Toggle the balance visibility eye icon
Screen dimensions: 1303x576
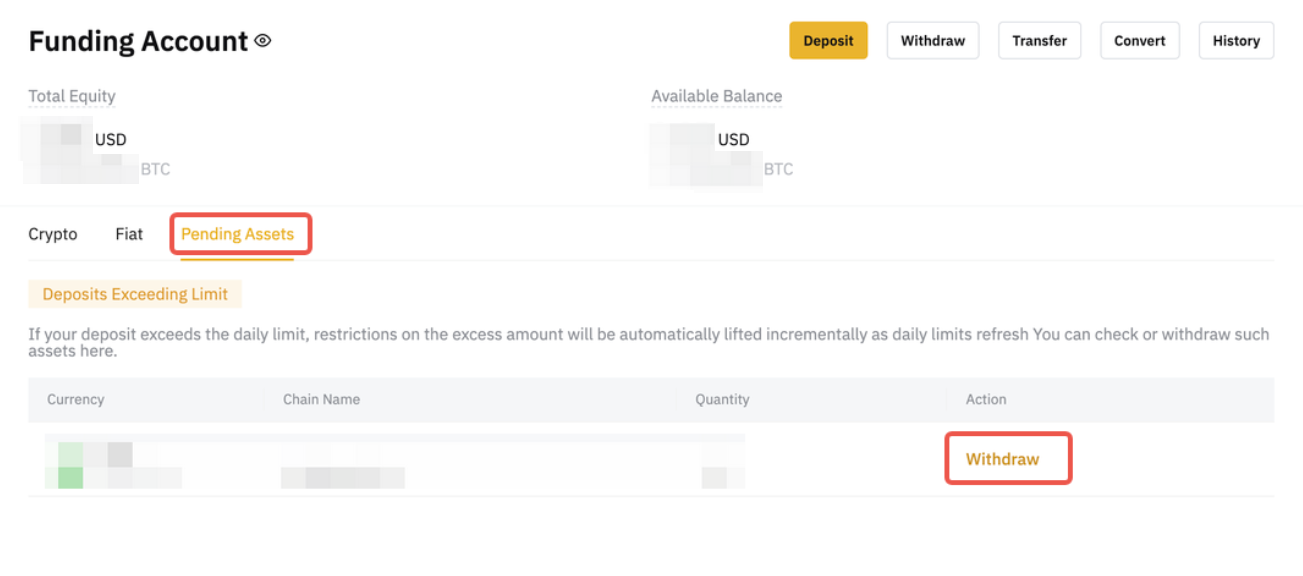click(x=263, y=41)
